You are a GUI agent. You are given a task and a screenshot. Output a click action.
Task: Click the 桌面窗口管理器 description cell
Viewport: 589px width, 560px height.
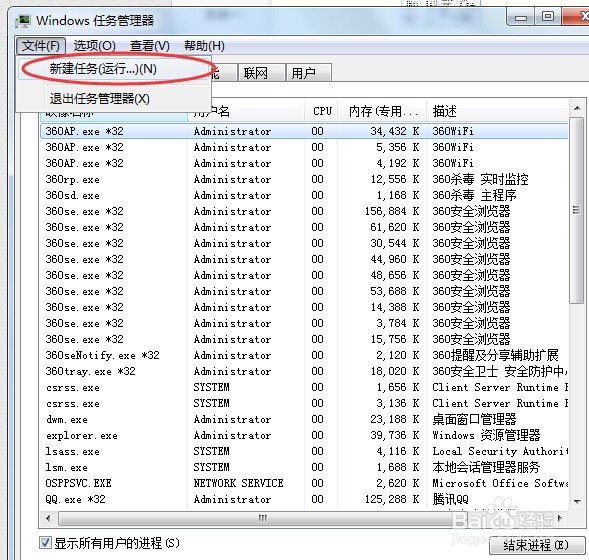474,419
